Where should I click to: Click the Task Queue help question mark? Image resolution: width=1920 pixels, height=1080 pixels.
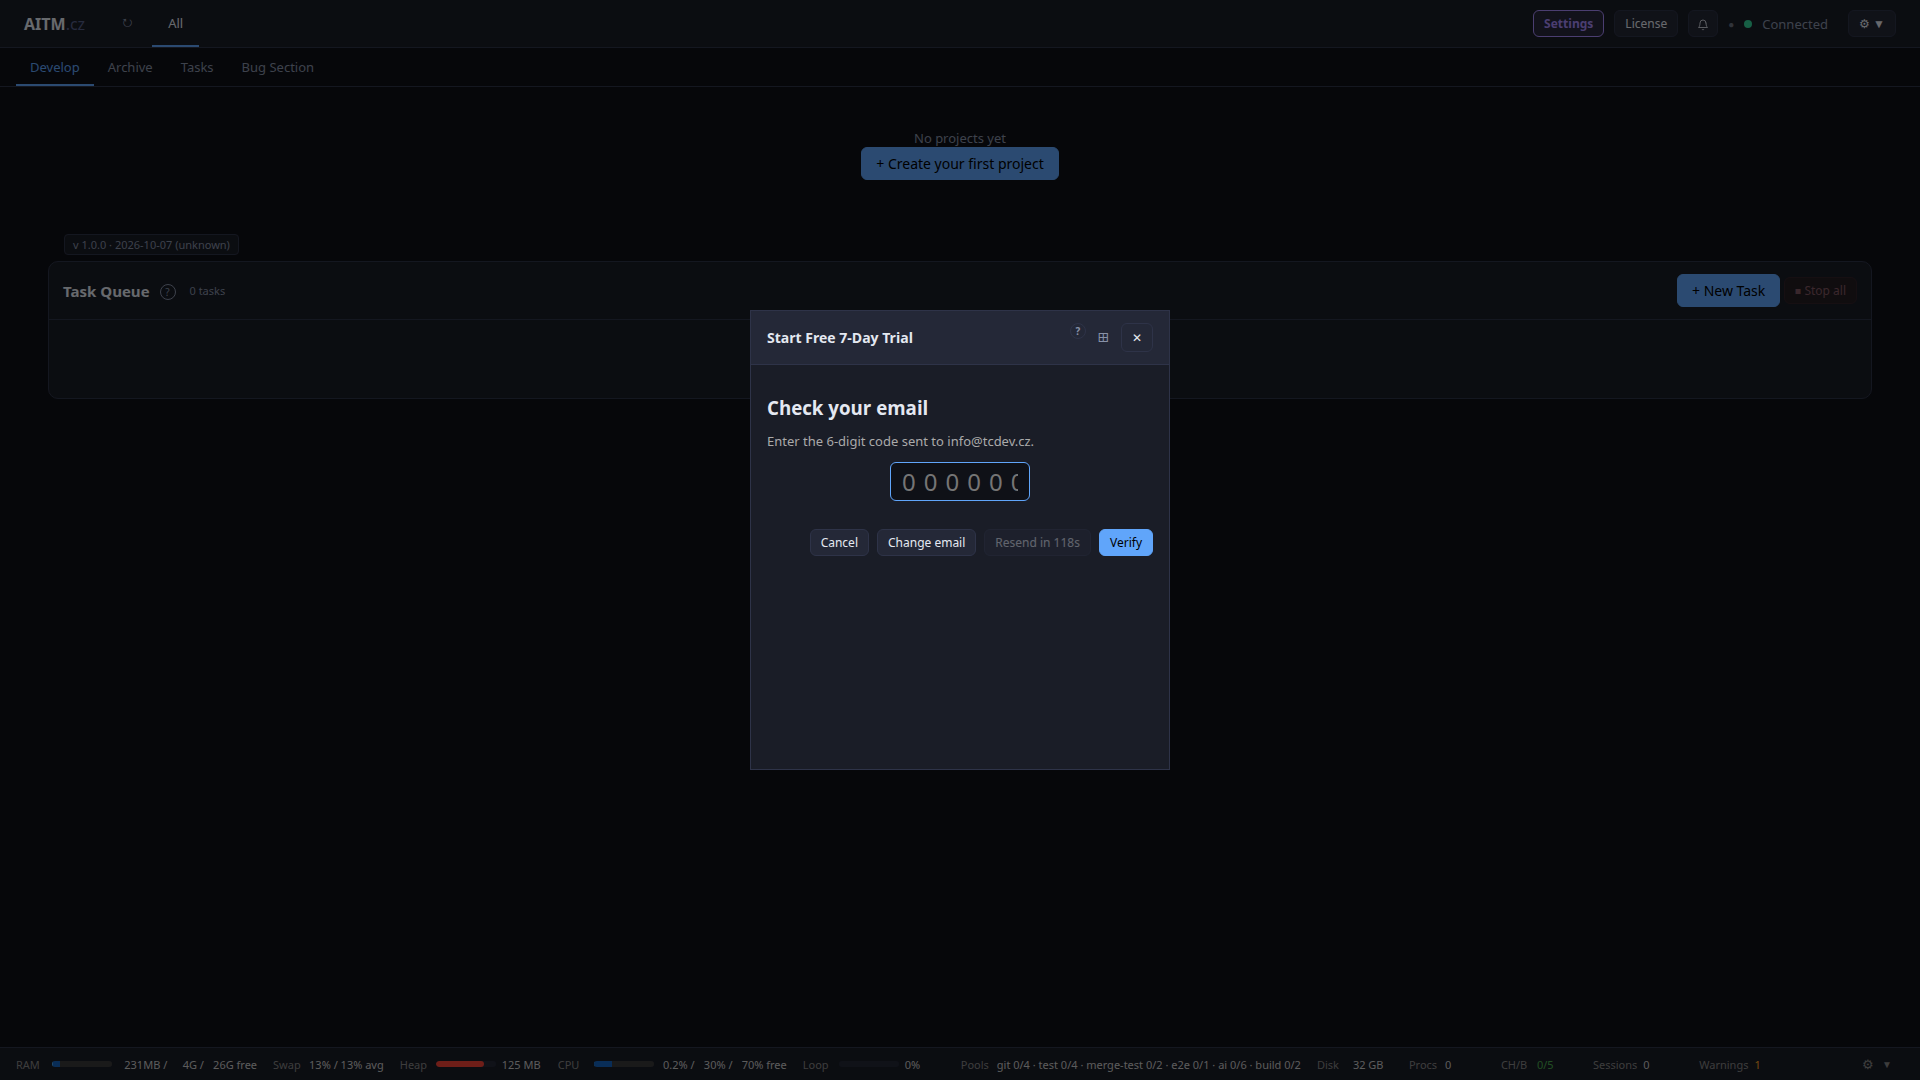click(x=168, y=292)
